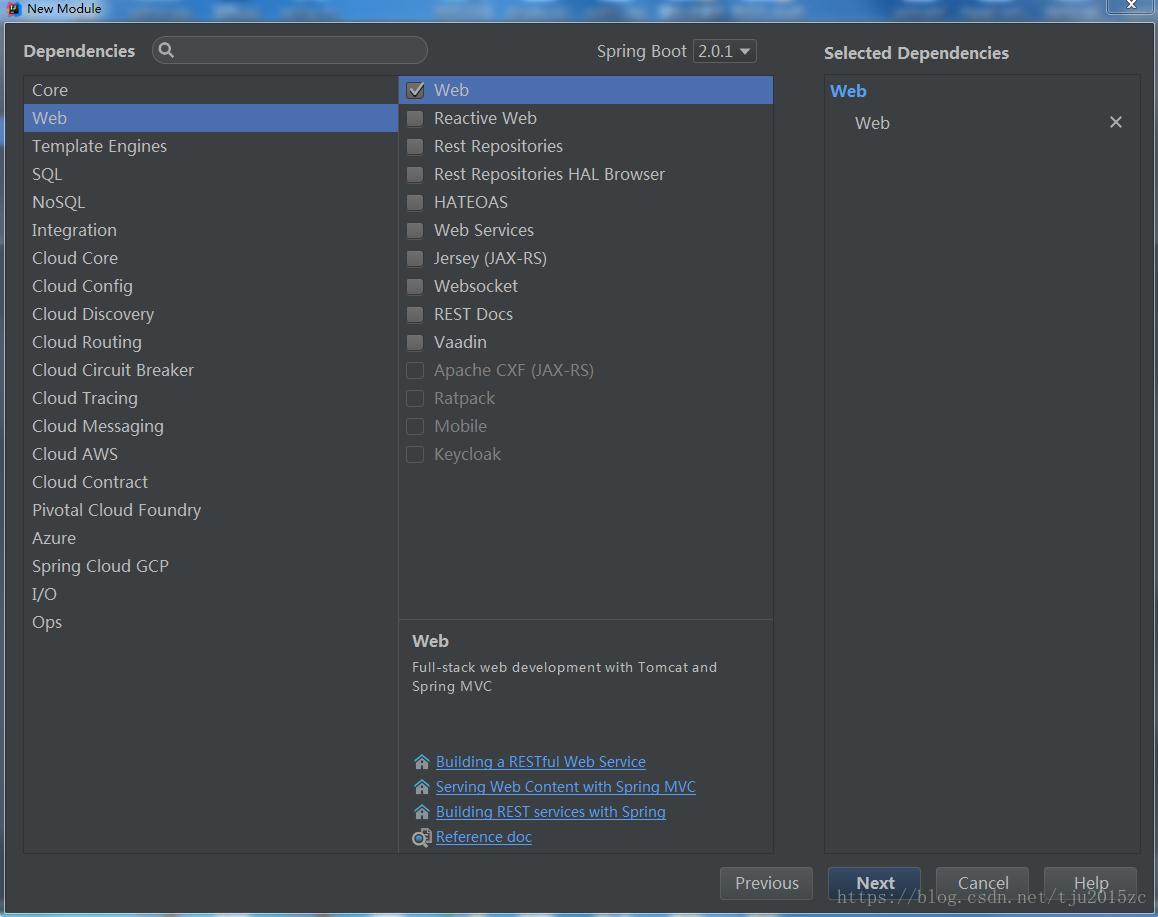
Task: Open the Azure category
Action: click(x=210, y=539)
